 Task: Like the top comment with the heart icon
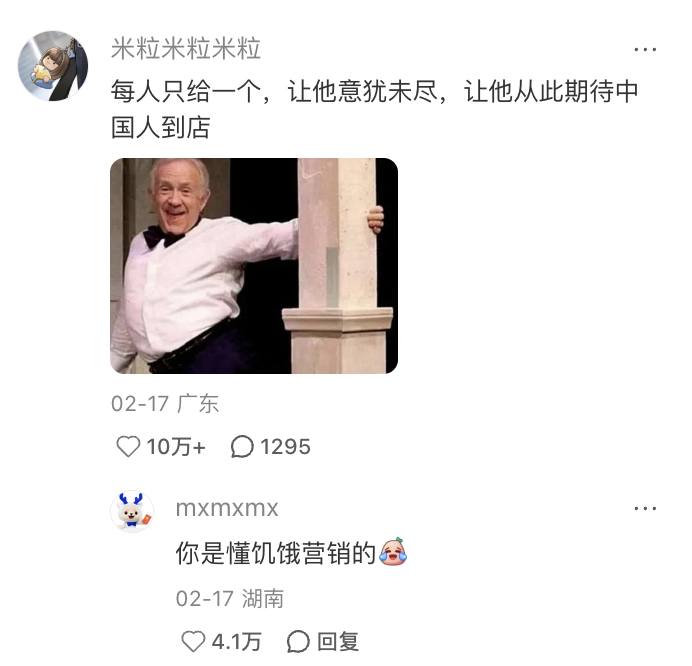[128, 446]
